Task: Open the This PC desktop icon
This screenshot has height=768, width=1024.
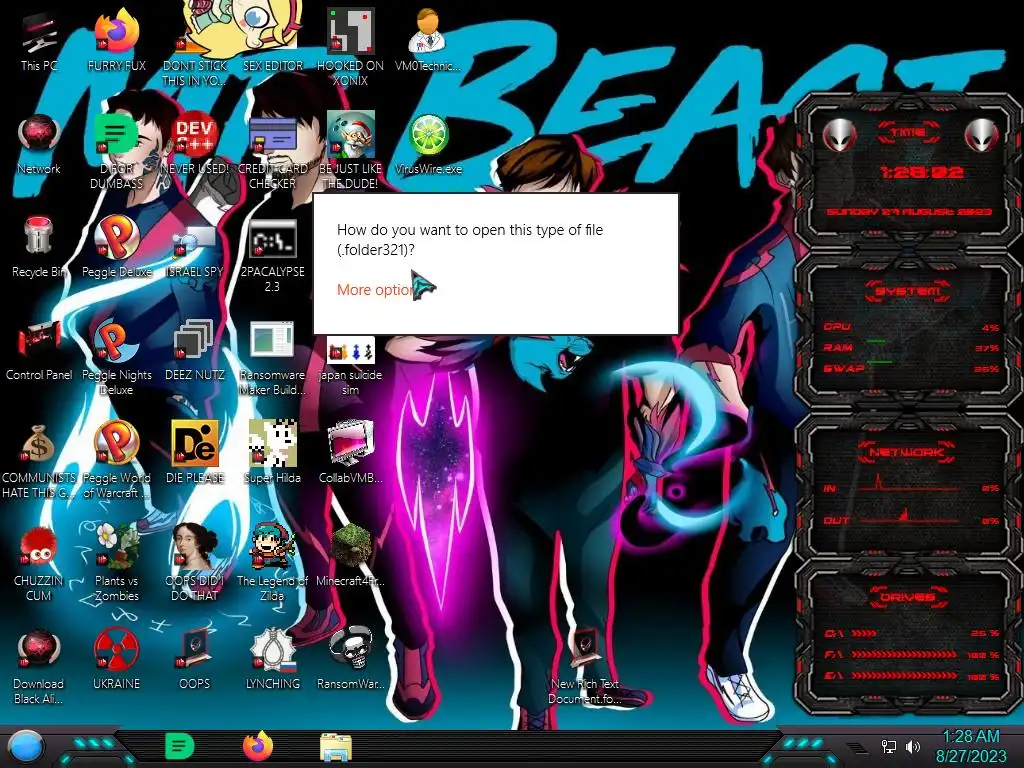Action: [x=39, y=43]
